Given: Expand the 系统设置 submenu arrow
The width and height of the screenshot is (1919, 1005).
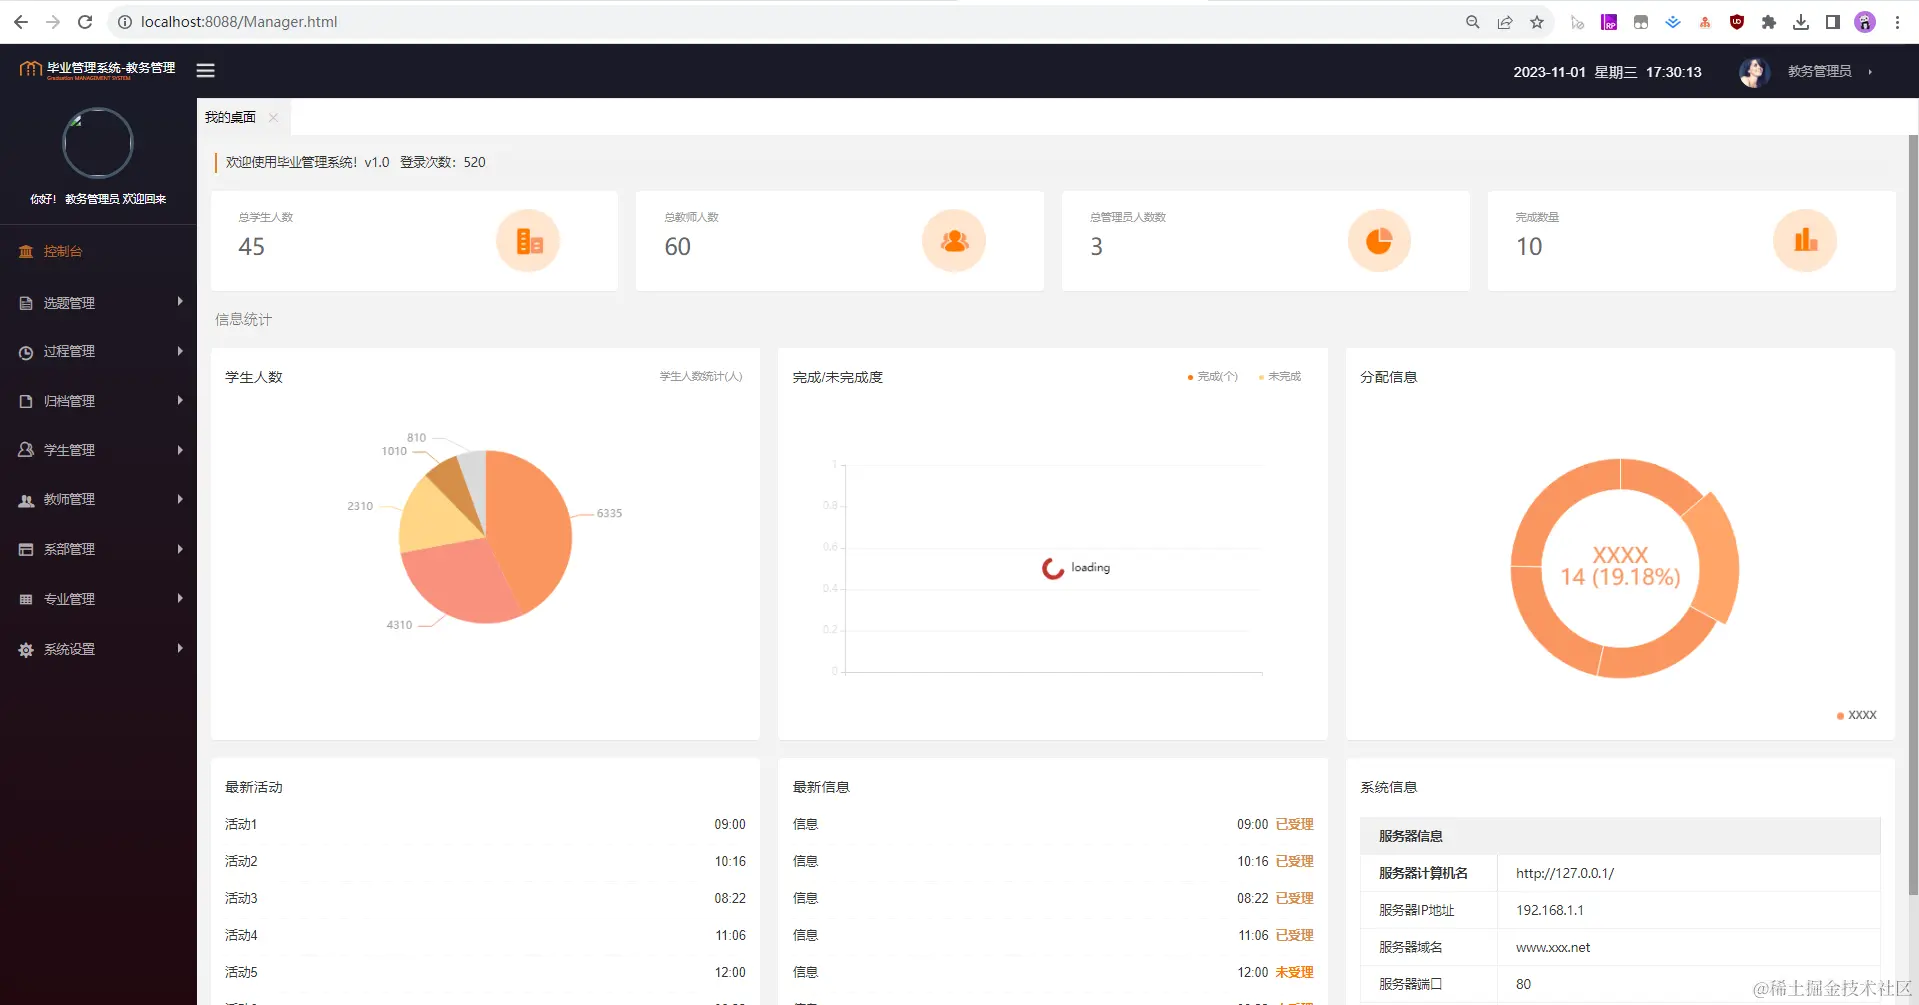Looking at the screenshot, I should (x=180, y=649).
